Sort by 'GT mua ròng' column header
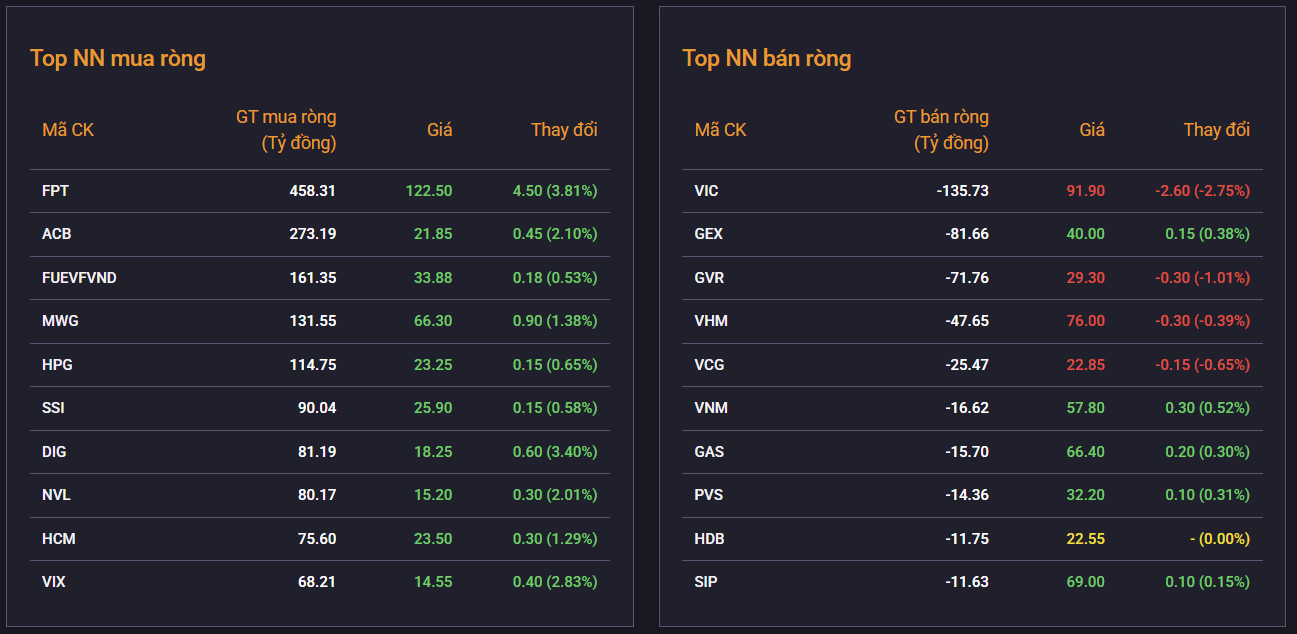Image resolution: width=1297 pixels, height=634 pixels. [286, 130]
